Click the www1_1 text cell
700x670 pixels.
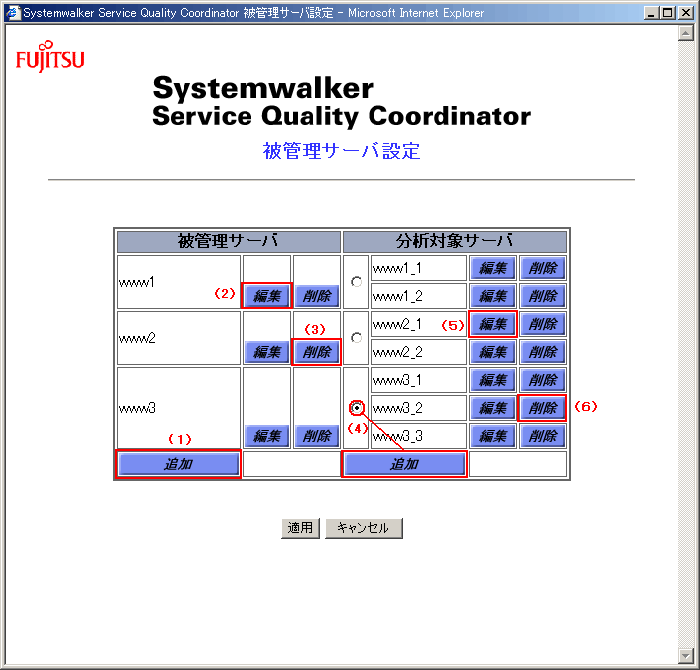pyautogui.click(x=419, y=268)
